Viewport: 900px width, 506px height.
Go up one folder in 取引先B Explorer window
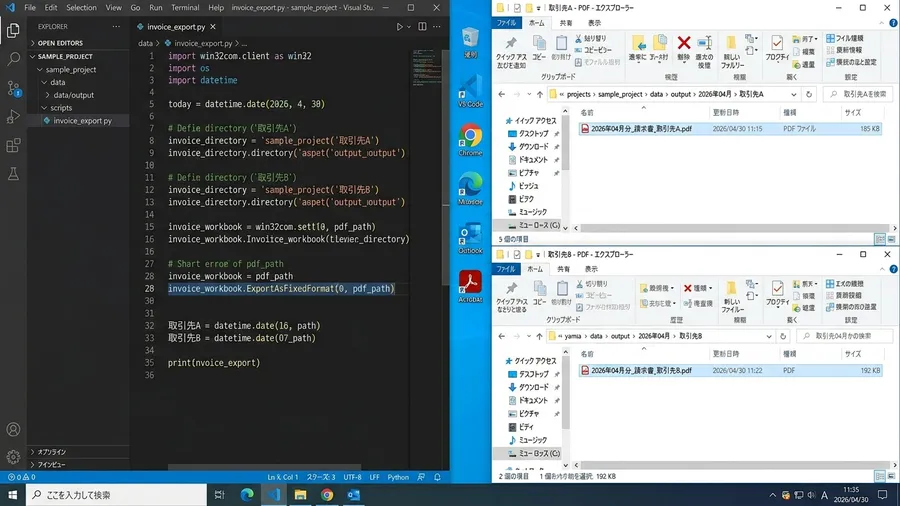coord(539,336)
